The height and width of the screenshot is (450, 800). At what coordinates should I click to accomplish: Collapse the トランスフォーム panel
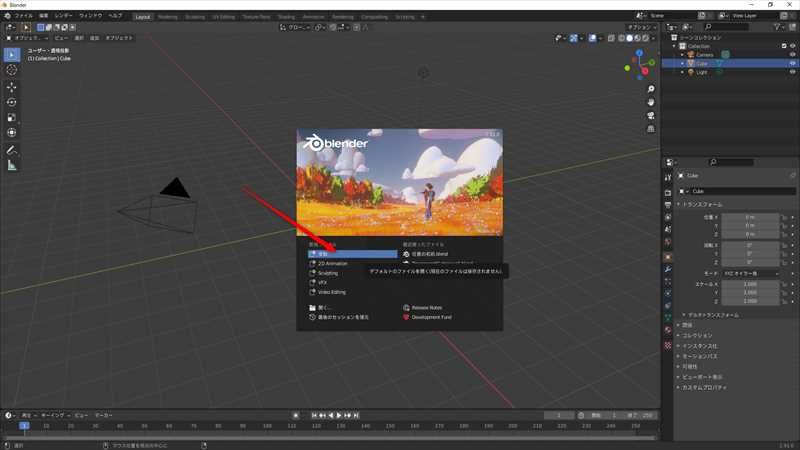click(x=703, y=204)
